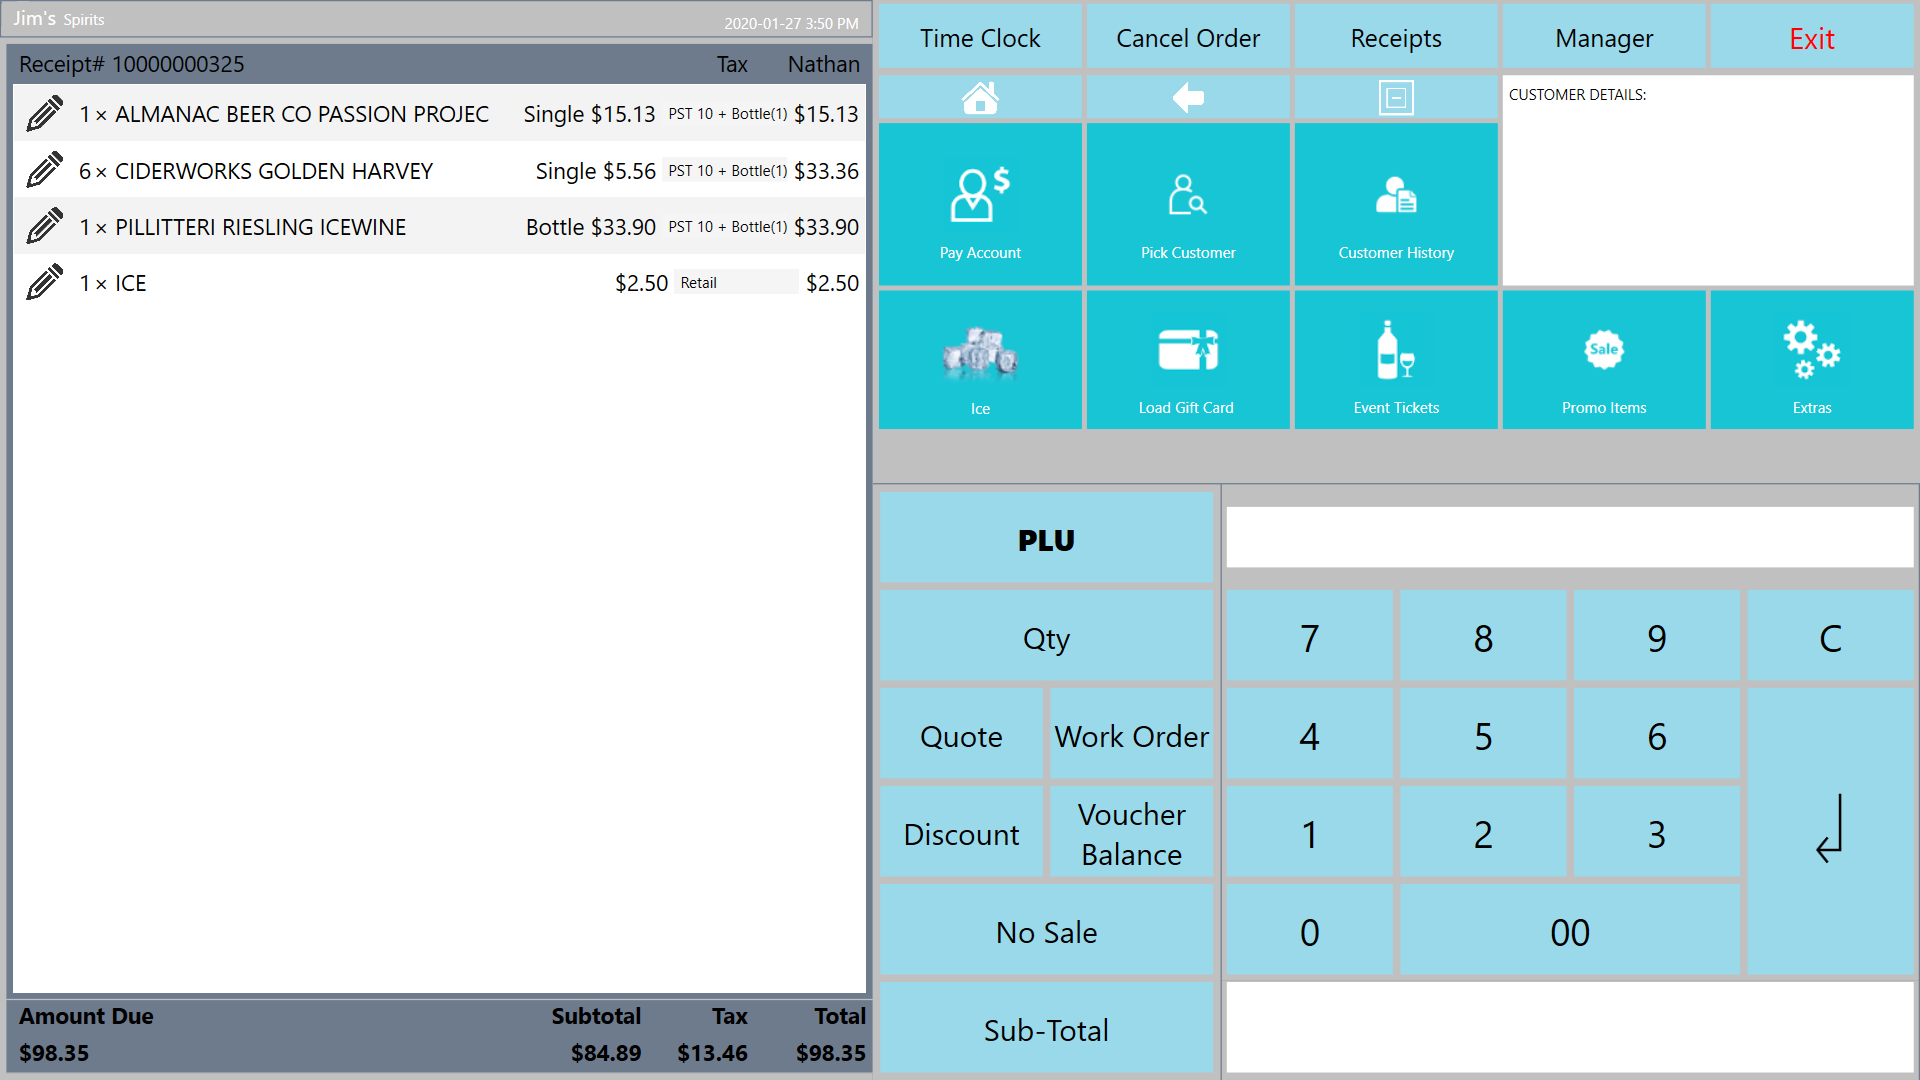Image resolution: width=1920 pixels, height=1080 pixels.
Task: Edit the Pillitteri Riesling Icewine pencil icon
Action: pos(45,227)
